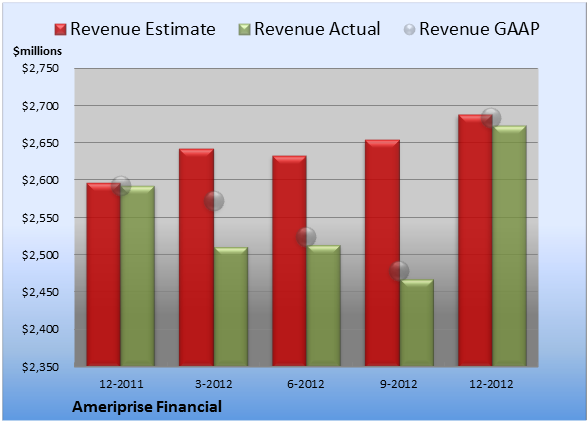The width and height of the screenshot is (588, 422).
Task: Click the '$2,400' axis value
Action: click(x=40, y=329)
